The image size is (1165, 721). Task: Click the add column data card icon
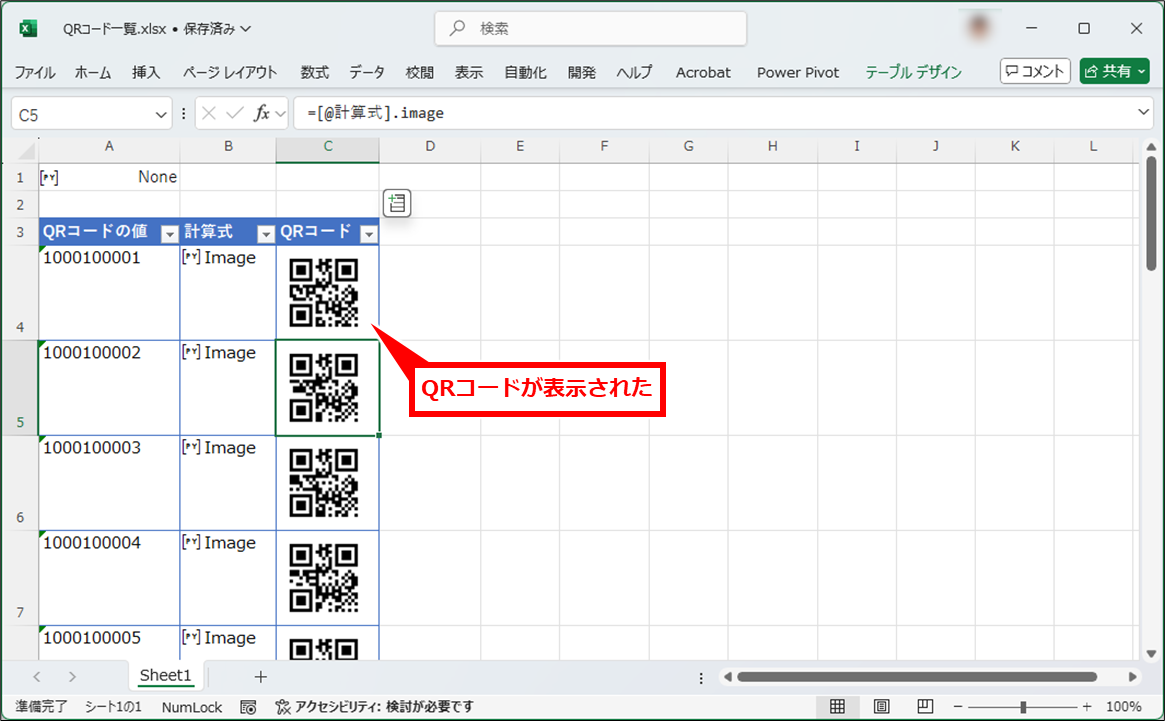point(397,203)
